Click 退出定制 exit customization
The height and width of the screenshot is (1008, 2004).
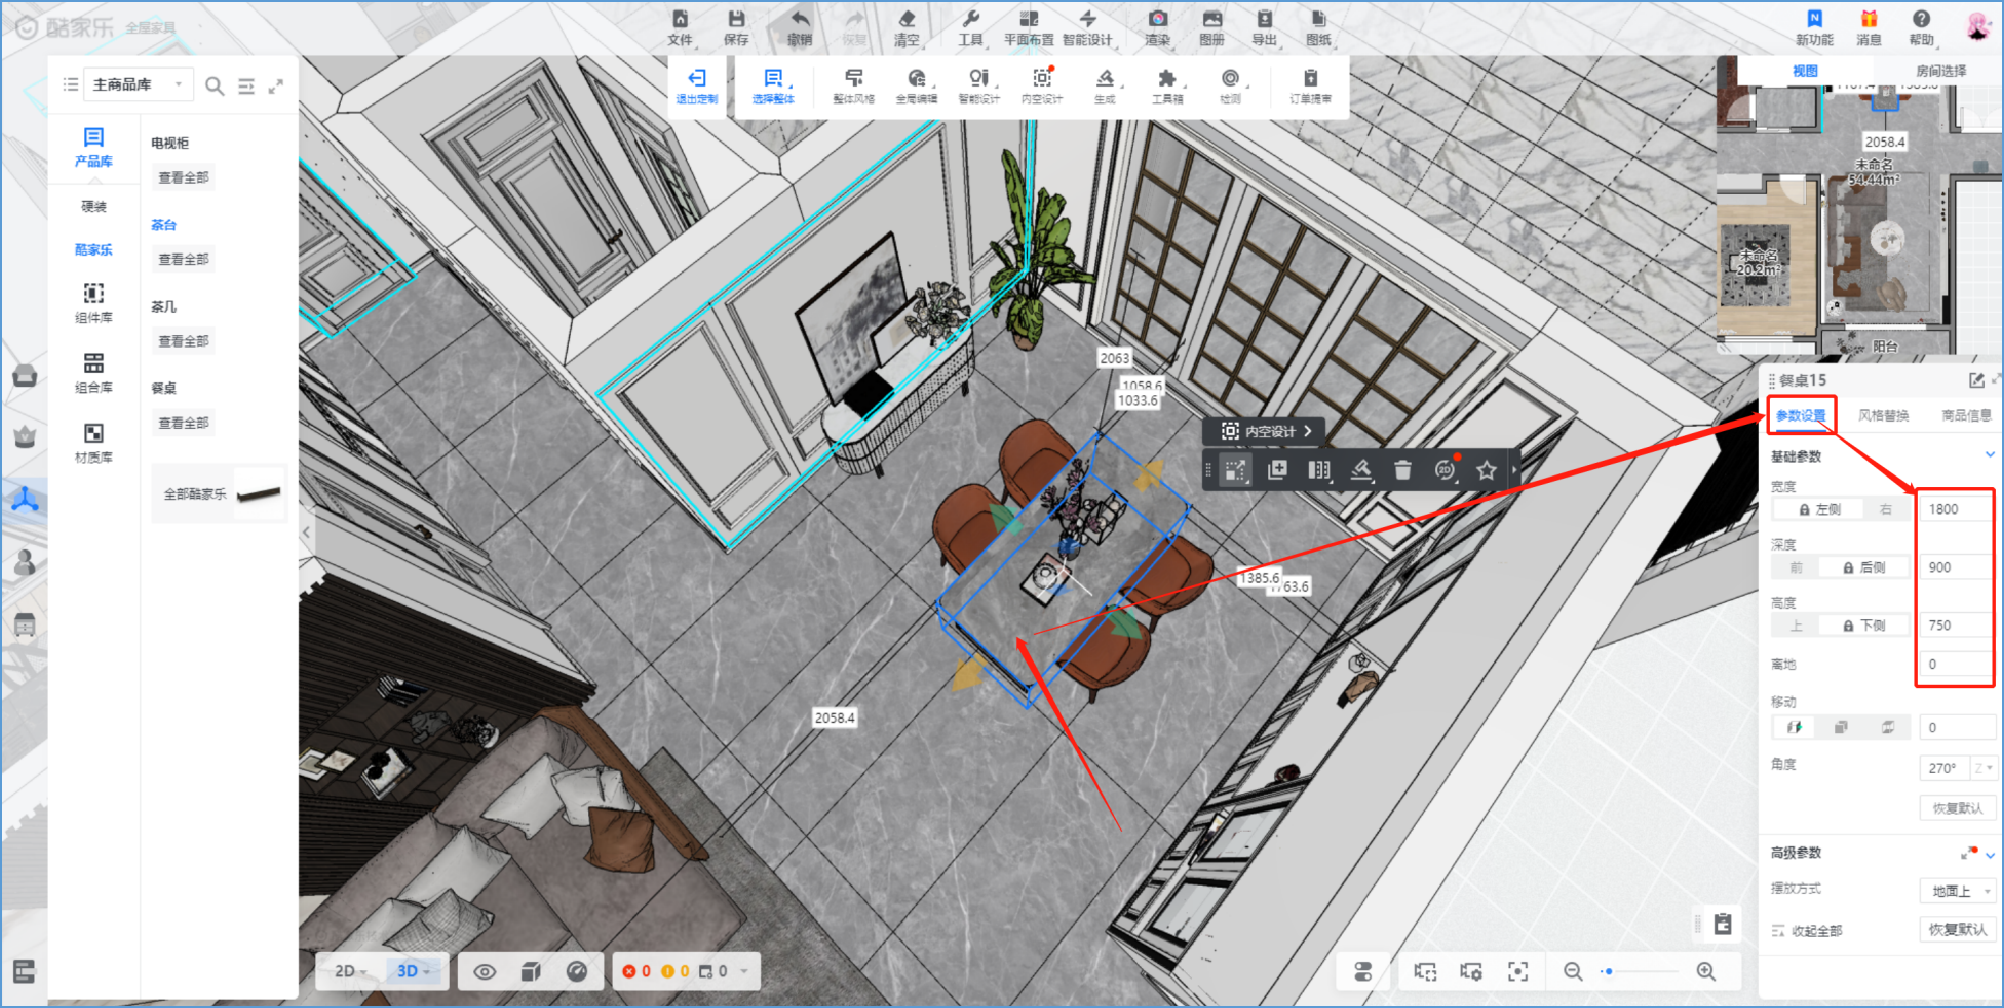click(x=697, y=86)
